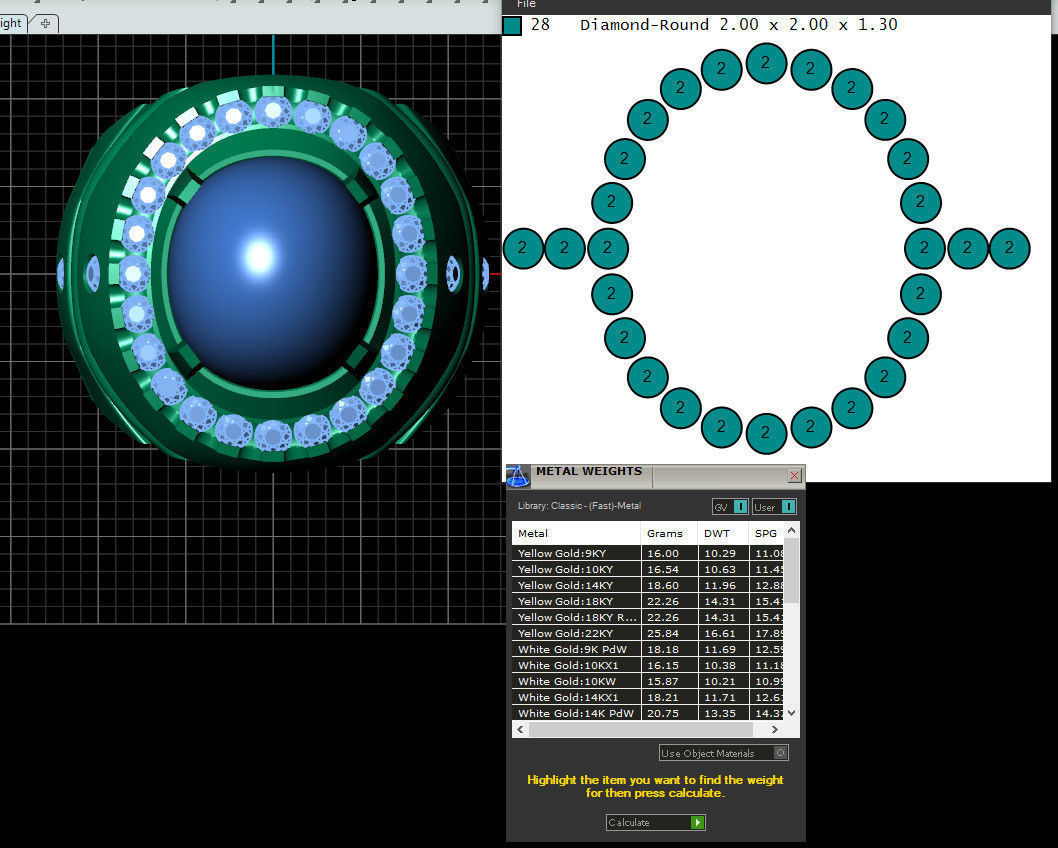Click the 13.35 DWT value

pos(720,713)
